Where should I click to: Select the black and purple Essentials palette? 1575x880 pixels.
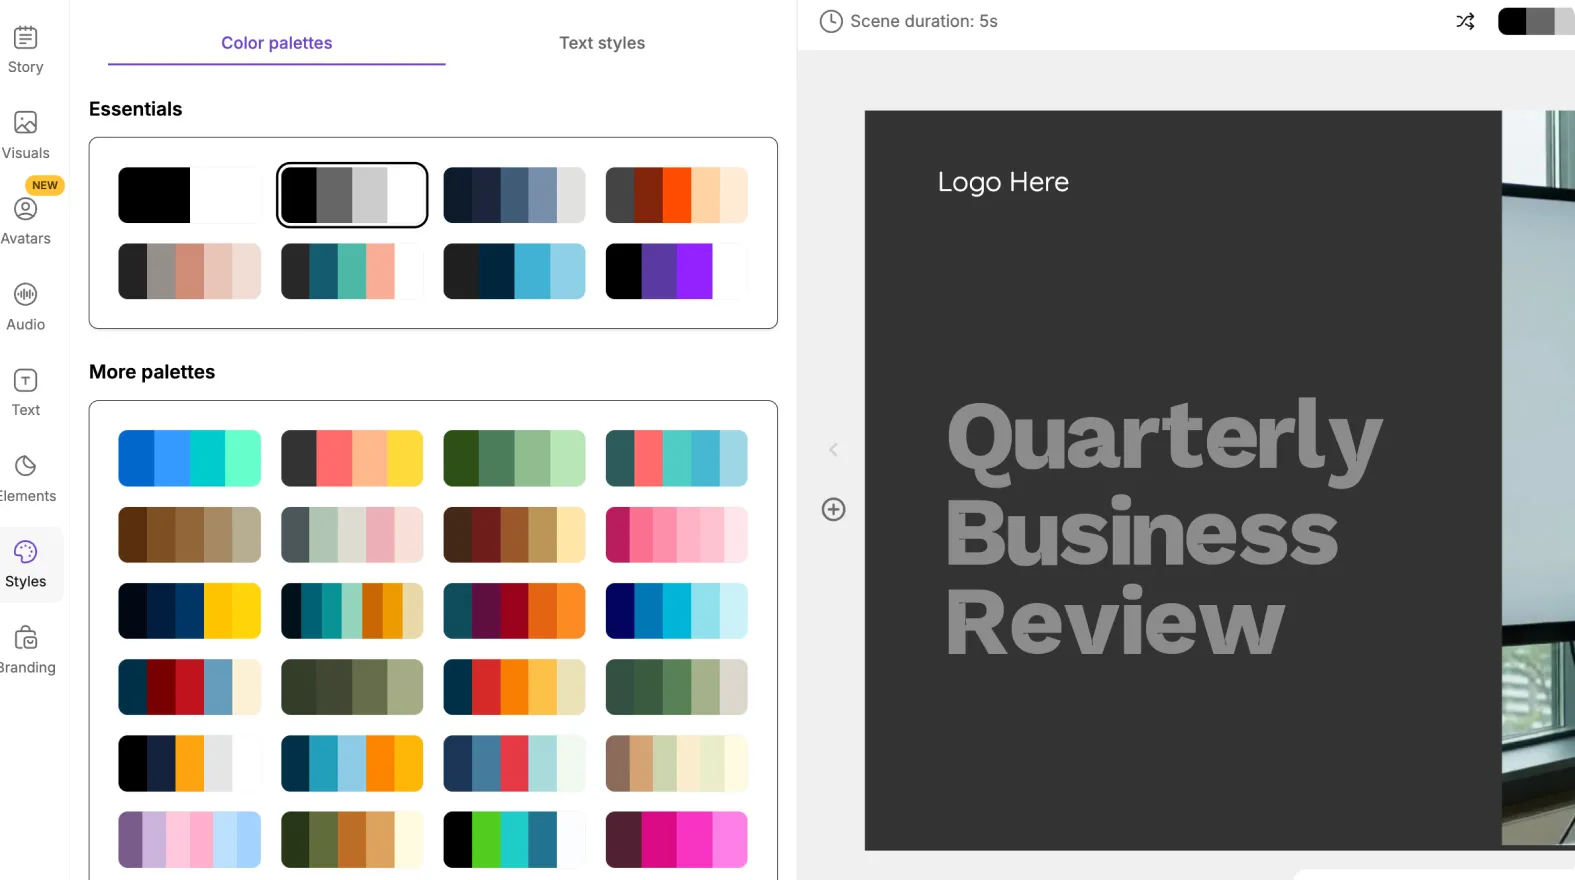pos(677,271)
